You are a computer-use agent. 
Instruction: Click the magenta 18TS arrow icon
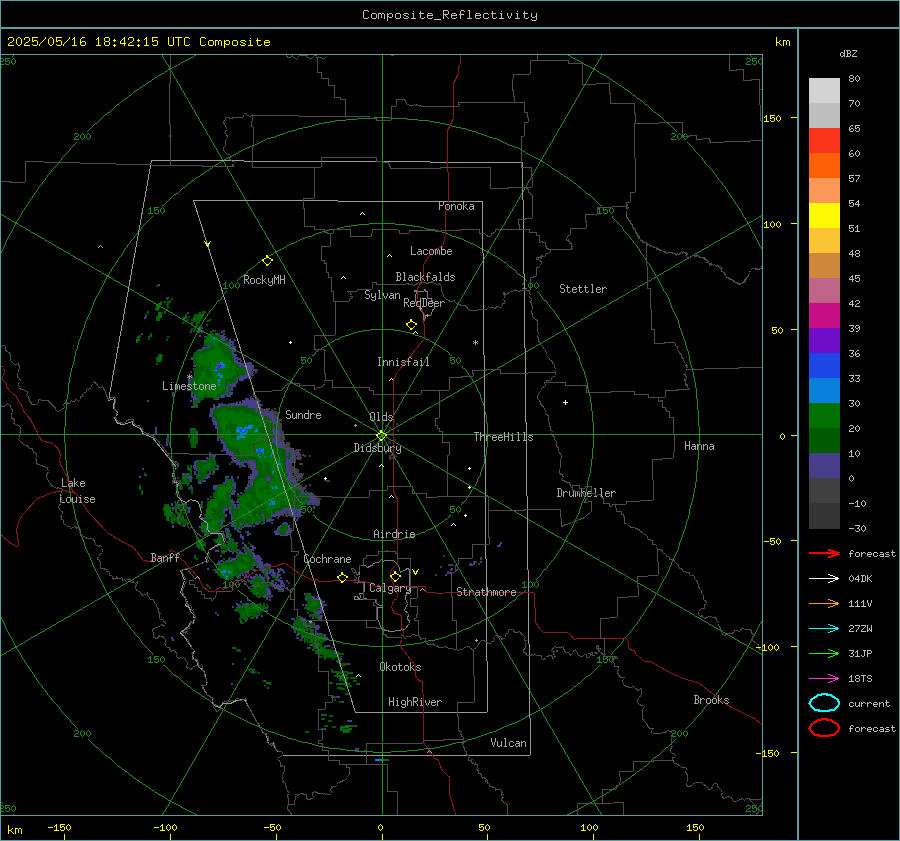824,679
